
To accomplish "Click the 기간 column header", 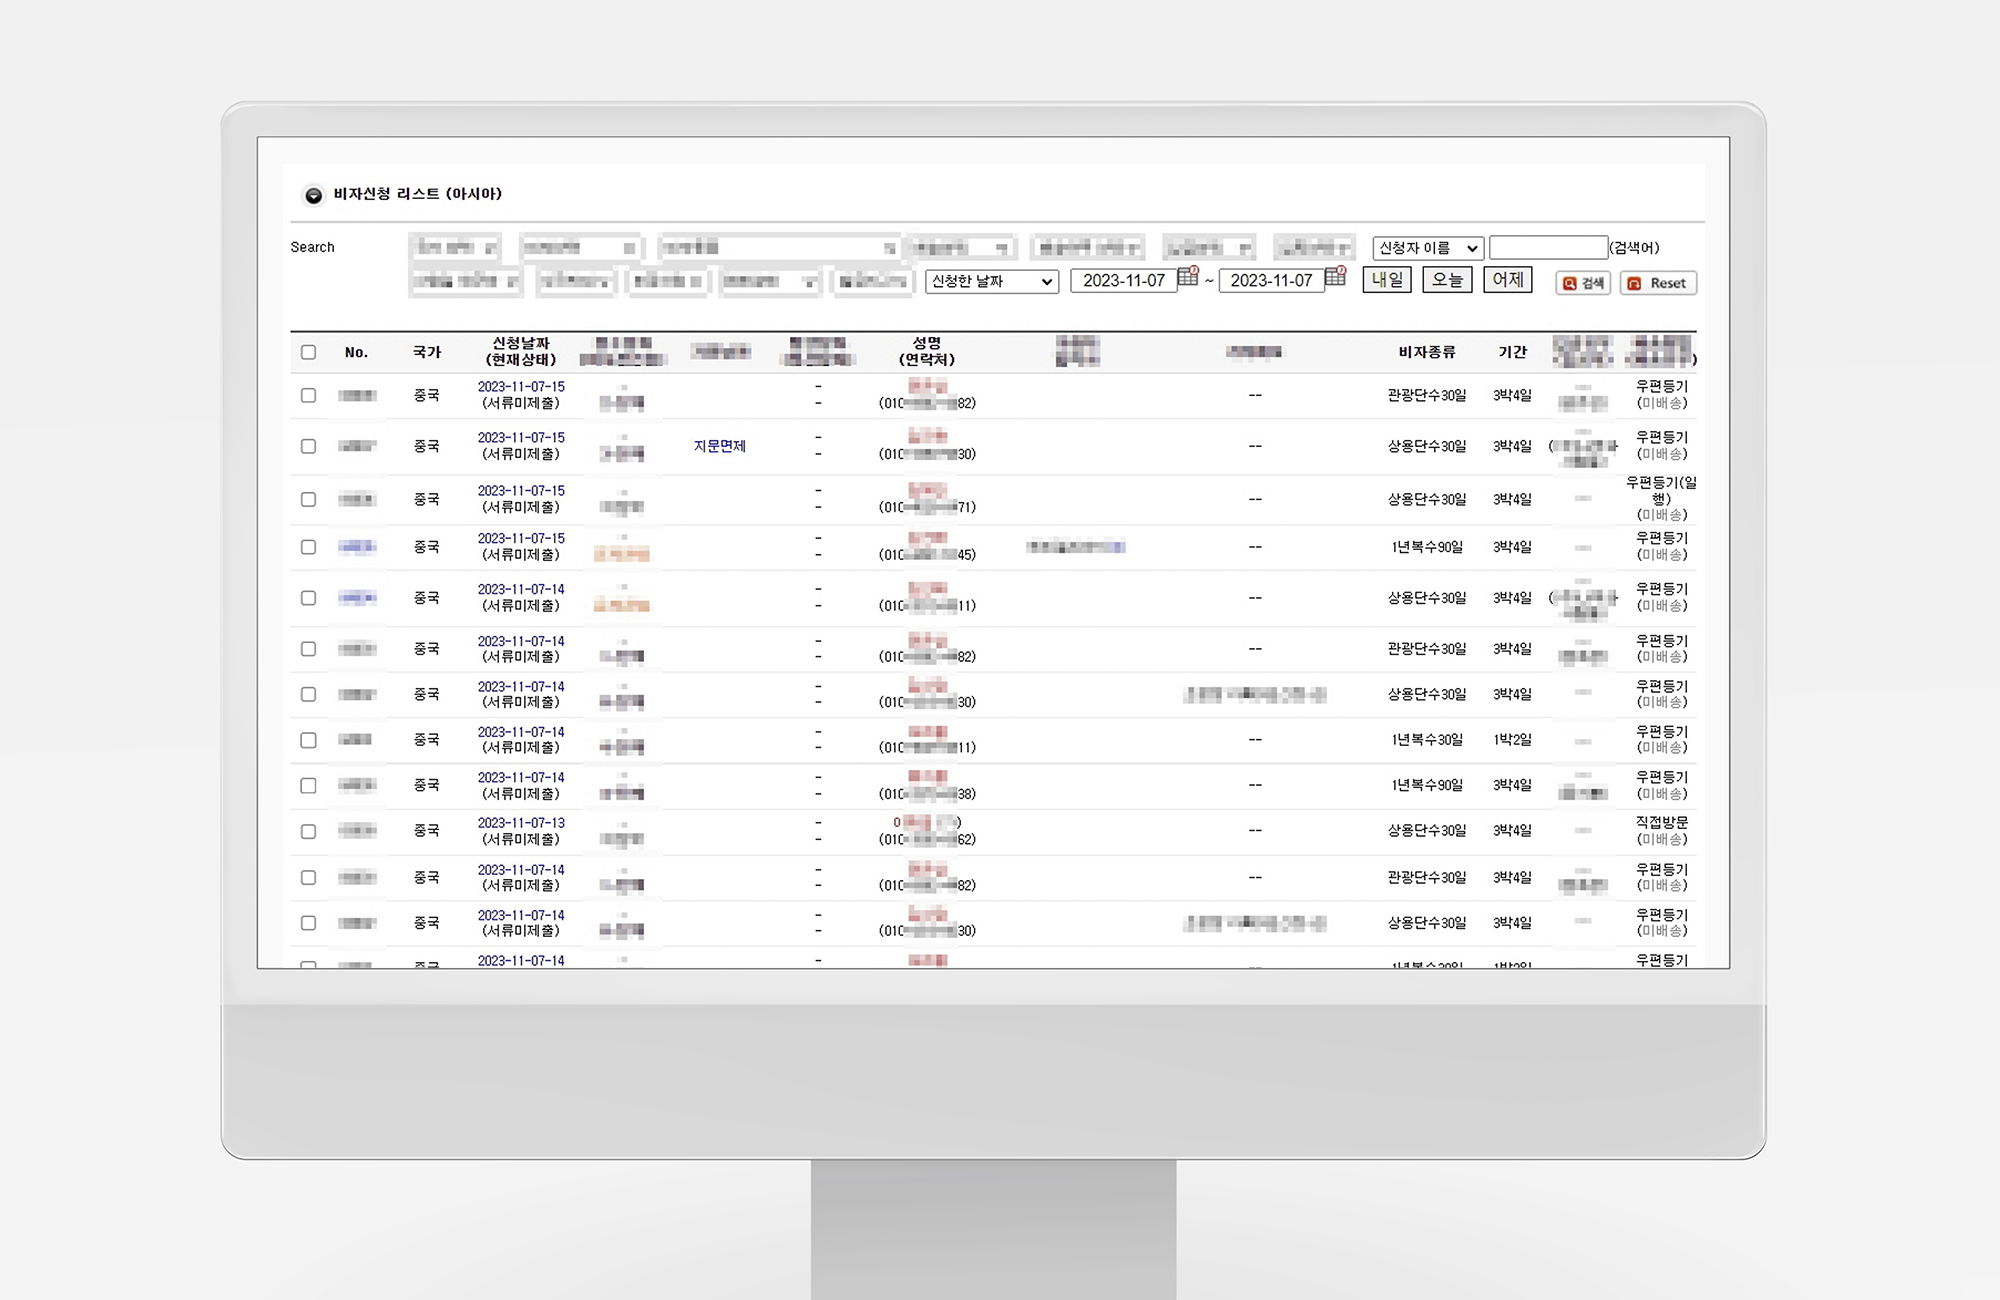I will point(1513,352).
